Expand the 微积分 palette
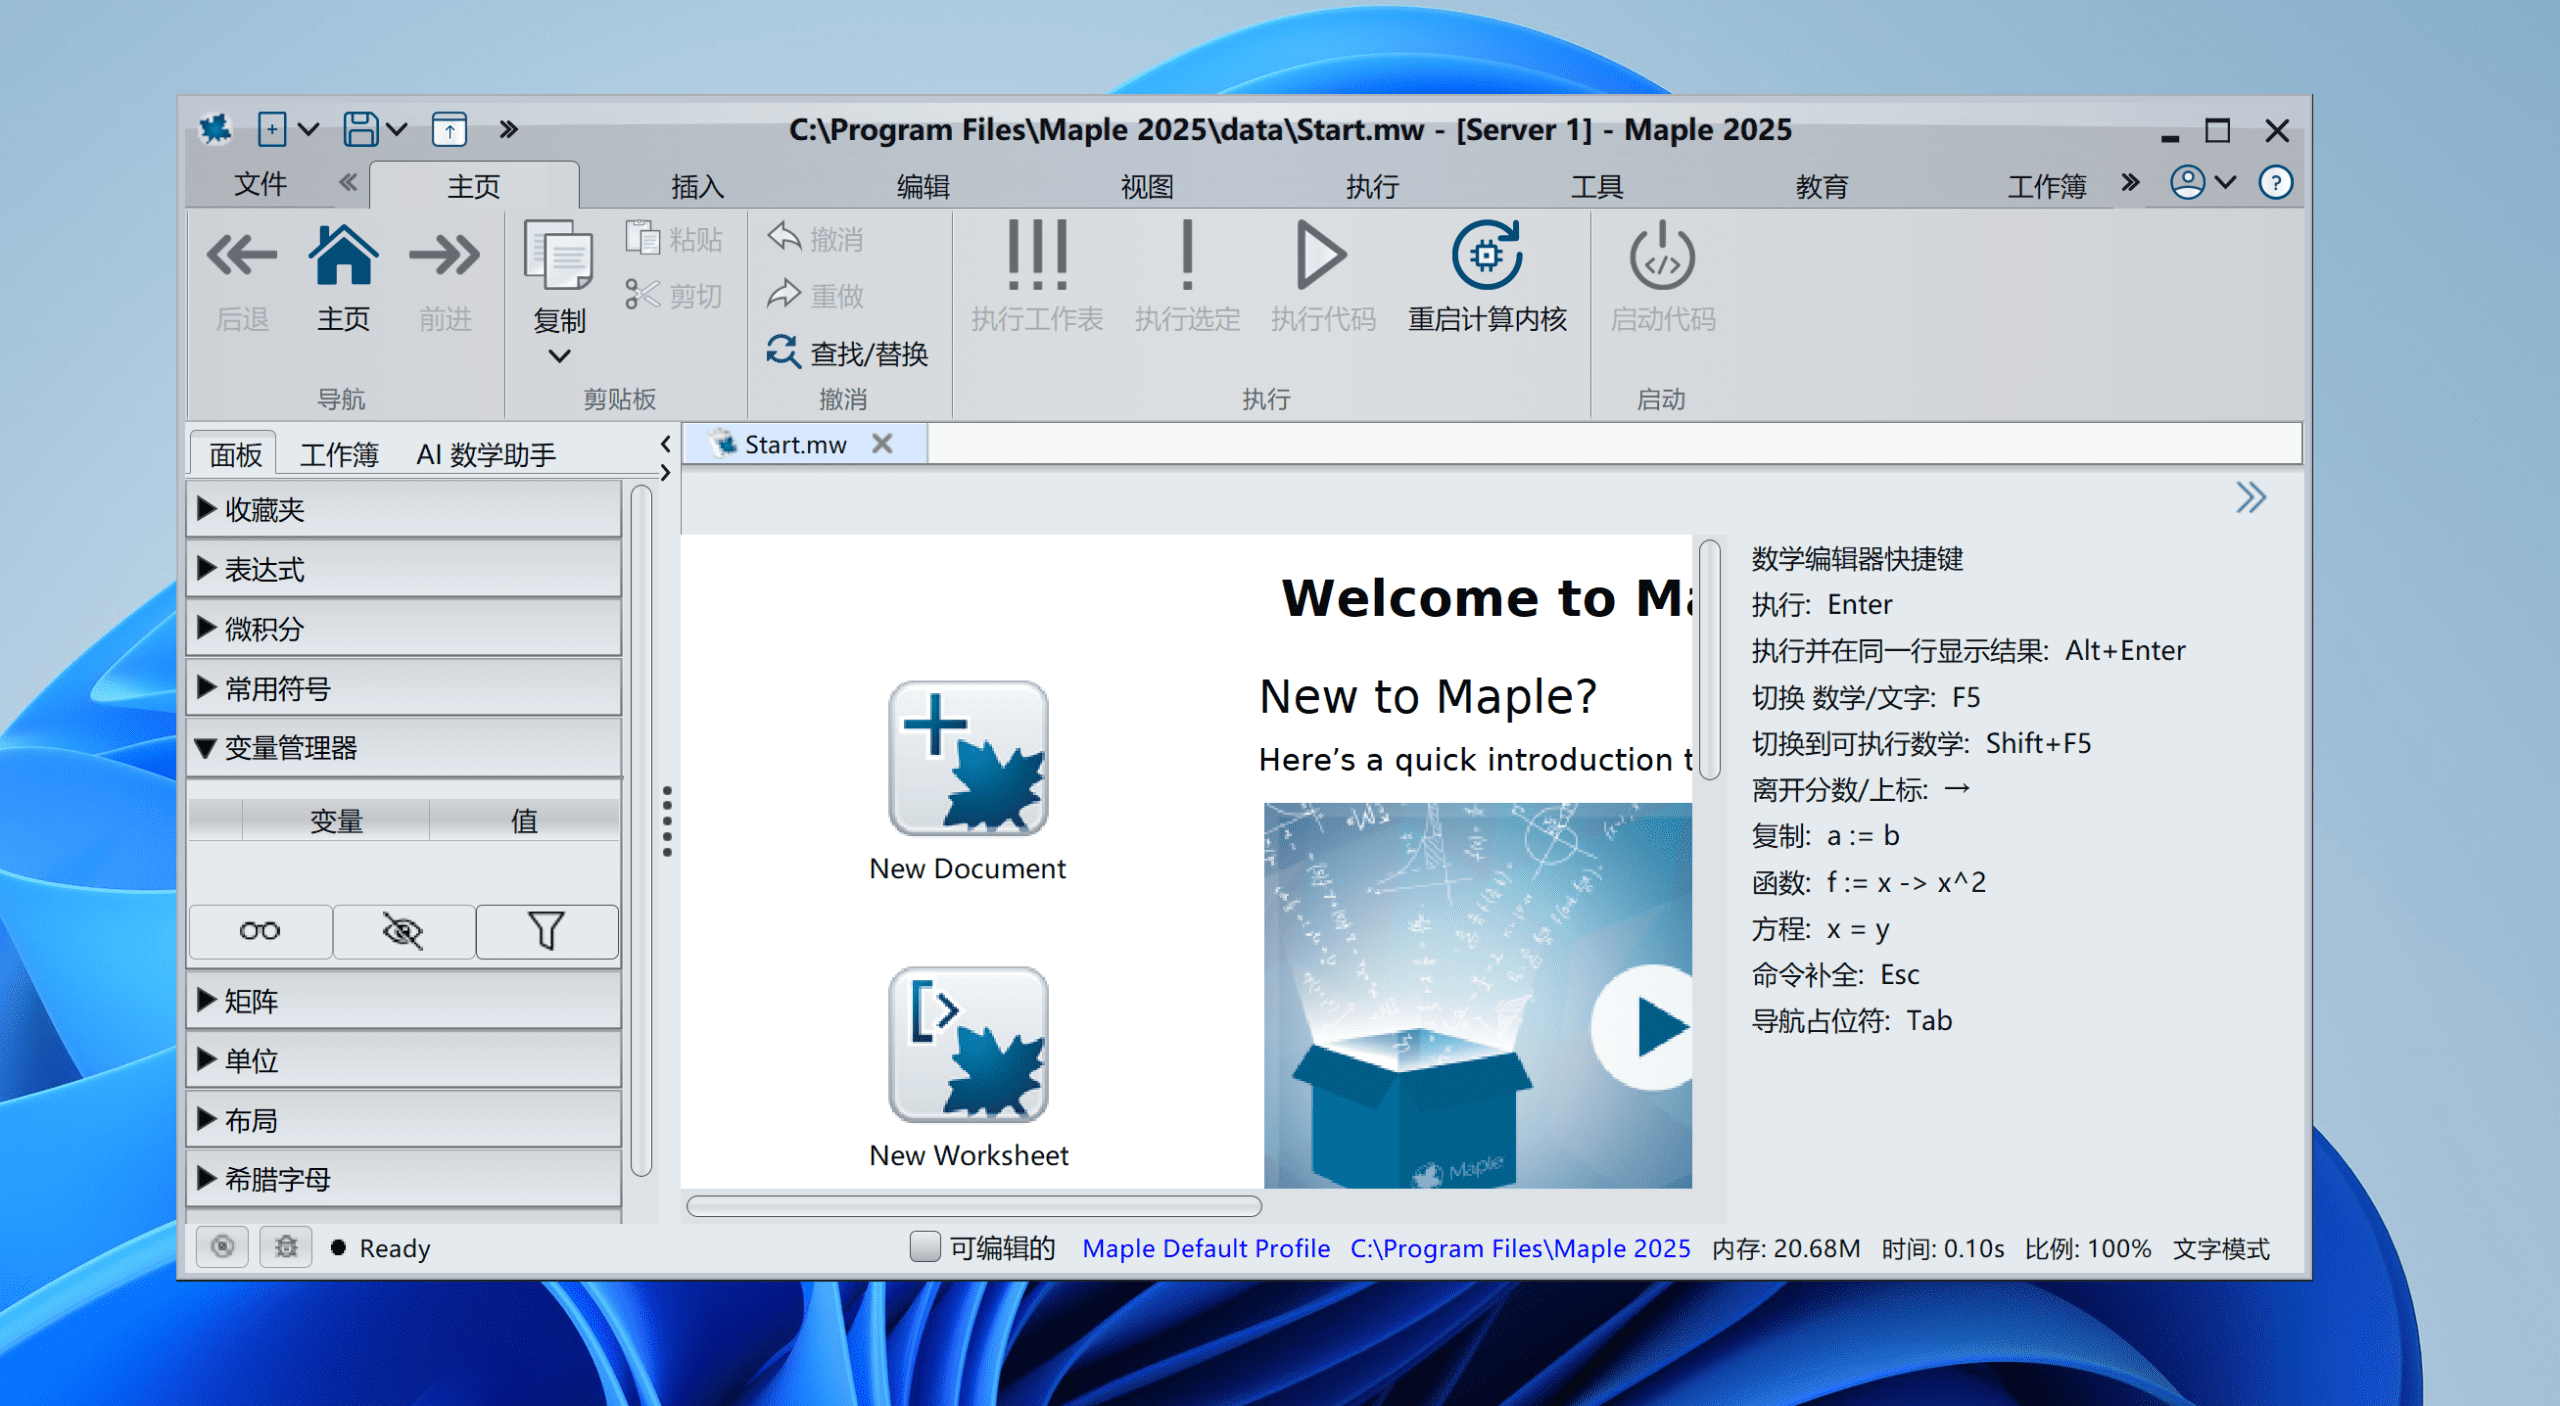The image size is (2560, 1406). pyautogui.click(x=404, y=629)
